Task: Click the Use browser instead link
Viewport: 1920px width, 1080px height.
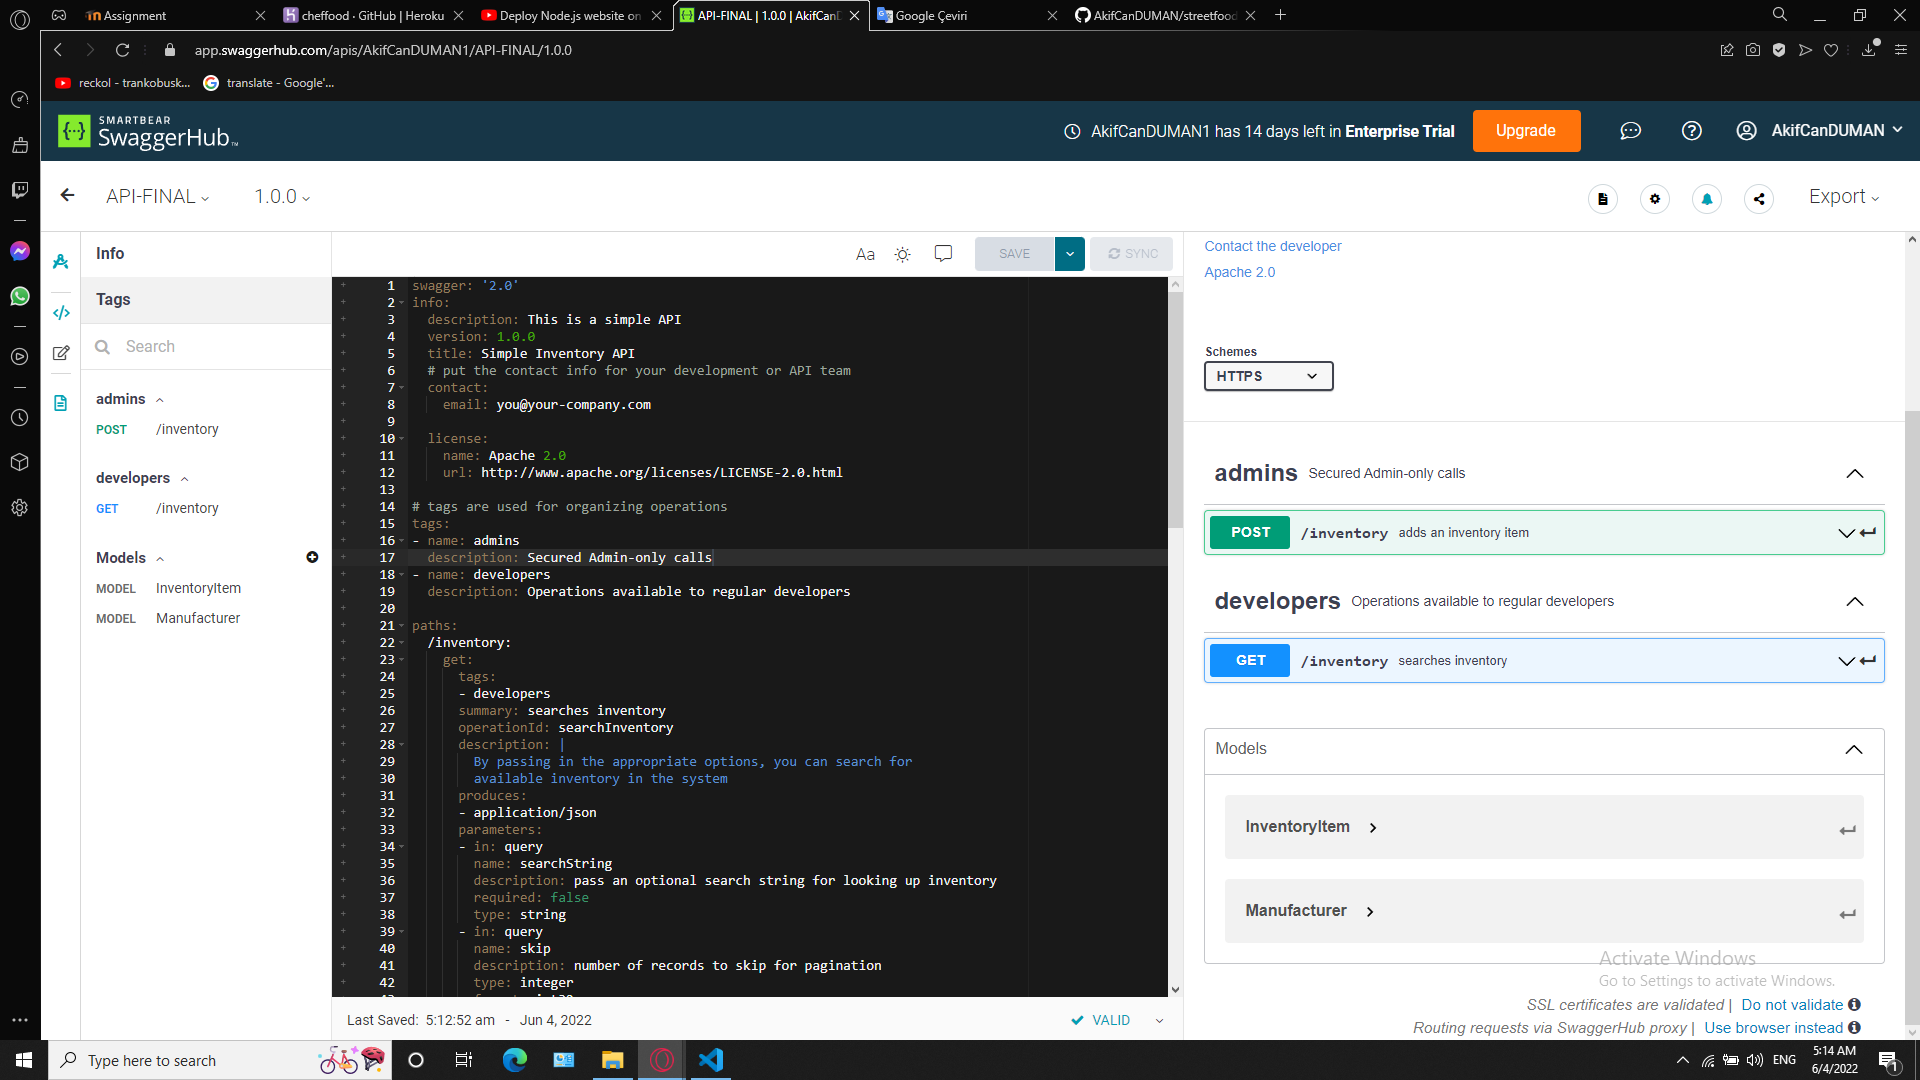Action: [x=1774, y=1027]
